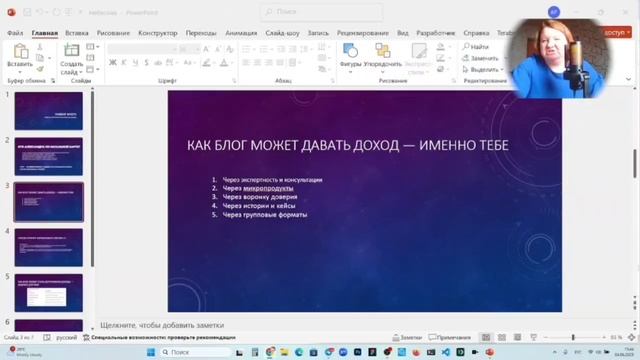
Task: Click the Cut scissors icon
Action: 40,47
